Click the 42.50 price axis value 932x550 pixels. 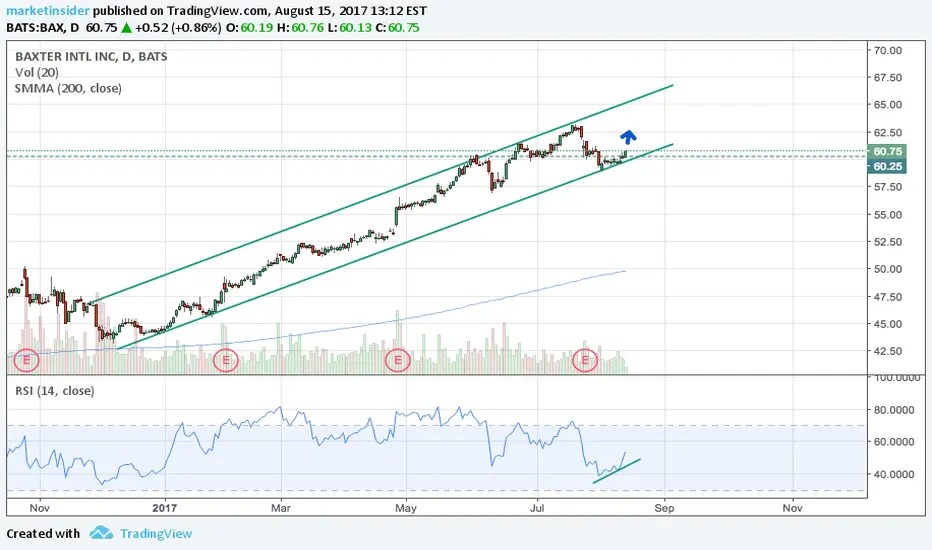pyautogui.click(x=887, y=351)
